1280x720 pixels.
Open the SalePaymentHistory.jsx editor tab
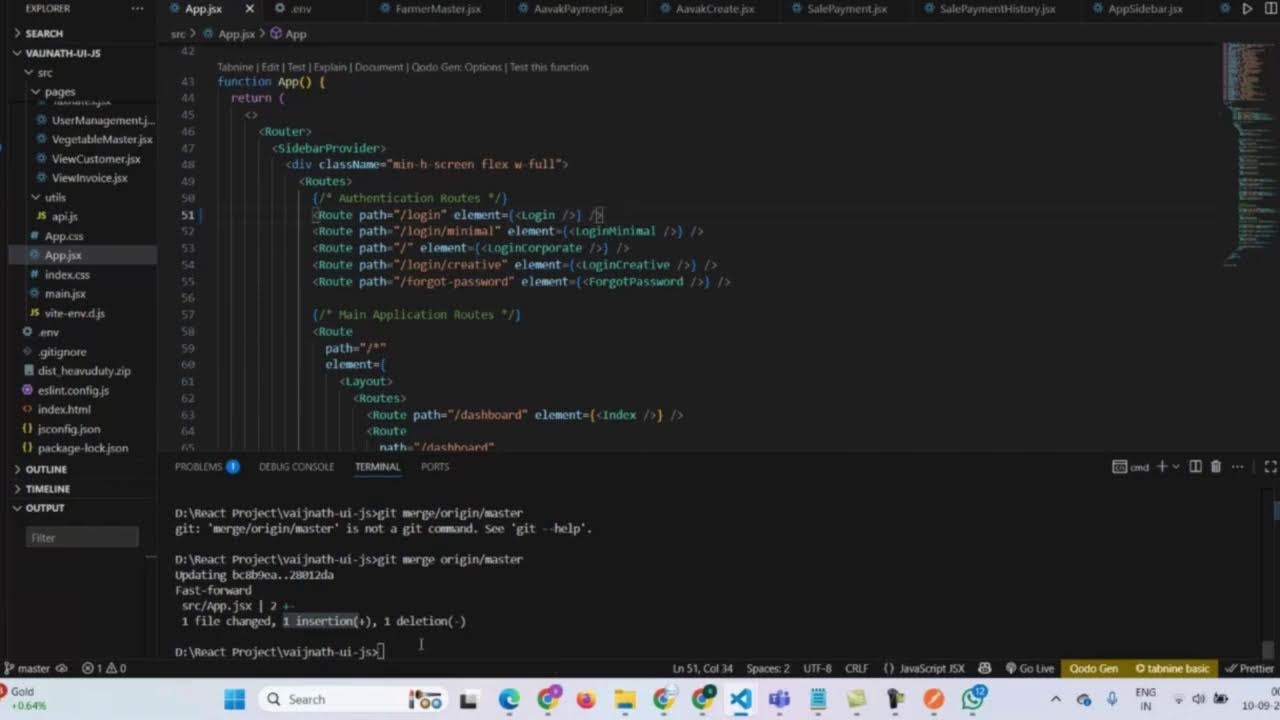point(997,9)
